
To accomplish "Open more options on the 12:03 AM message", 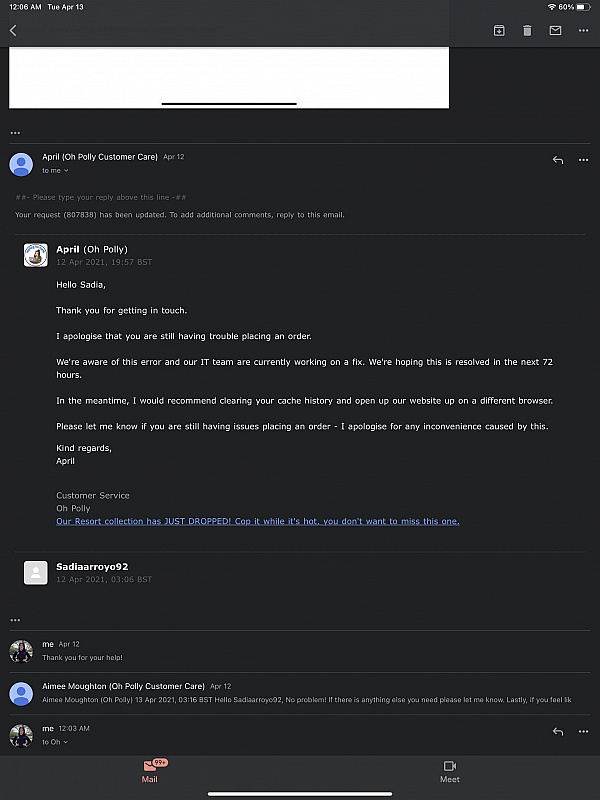I will (583, 732).
